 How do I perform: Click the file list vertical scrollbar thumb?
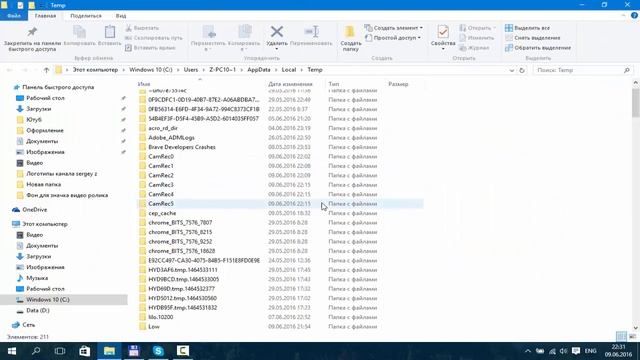point(636,102)
